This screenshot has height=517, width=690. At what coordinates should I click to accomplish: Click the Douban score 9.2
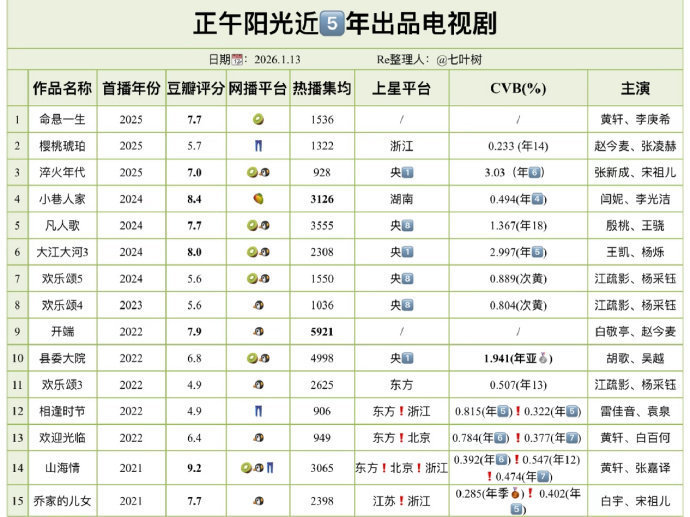pyautogui.click(x=194, y=468)
